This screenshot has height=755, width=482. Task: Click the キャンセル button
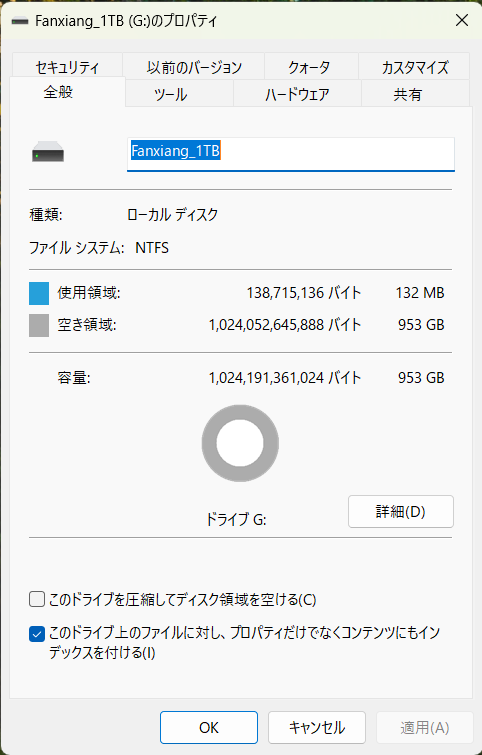[317, 728]
